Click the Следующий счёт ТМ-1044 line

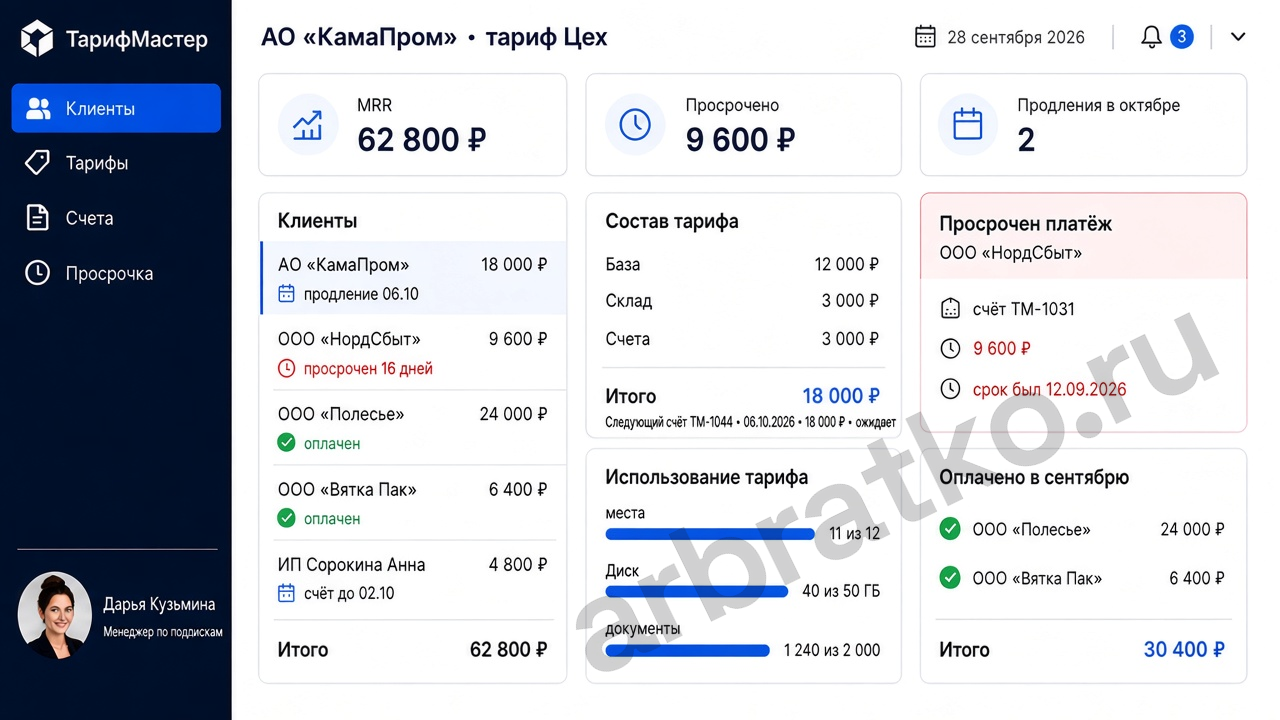[x=750, y=422]
